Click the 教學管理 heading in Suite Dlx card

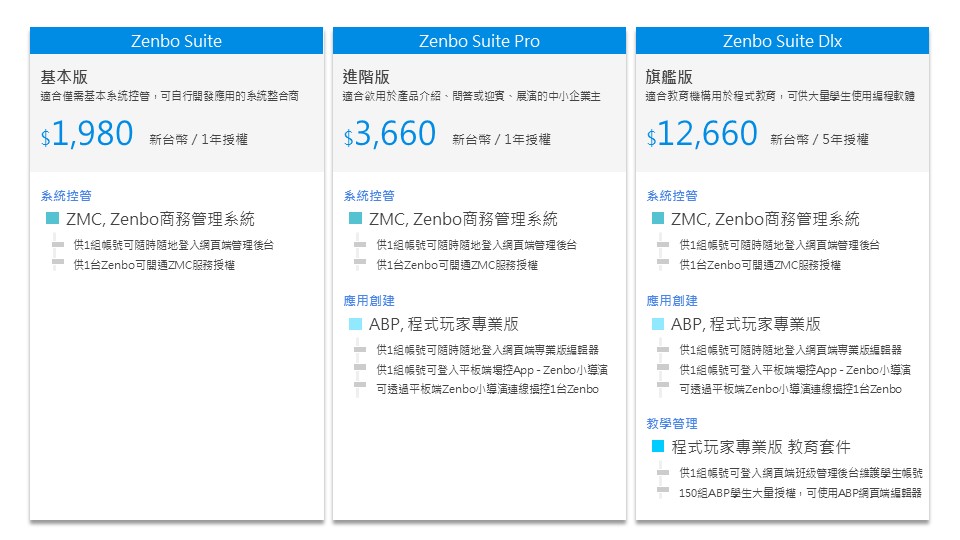(672, 424)
